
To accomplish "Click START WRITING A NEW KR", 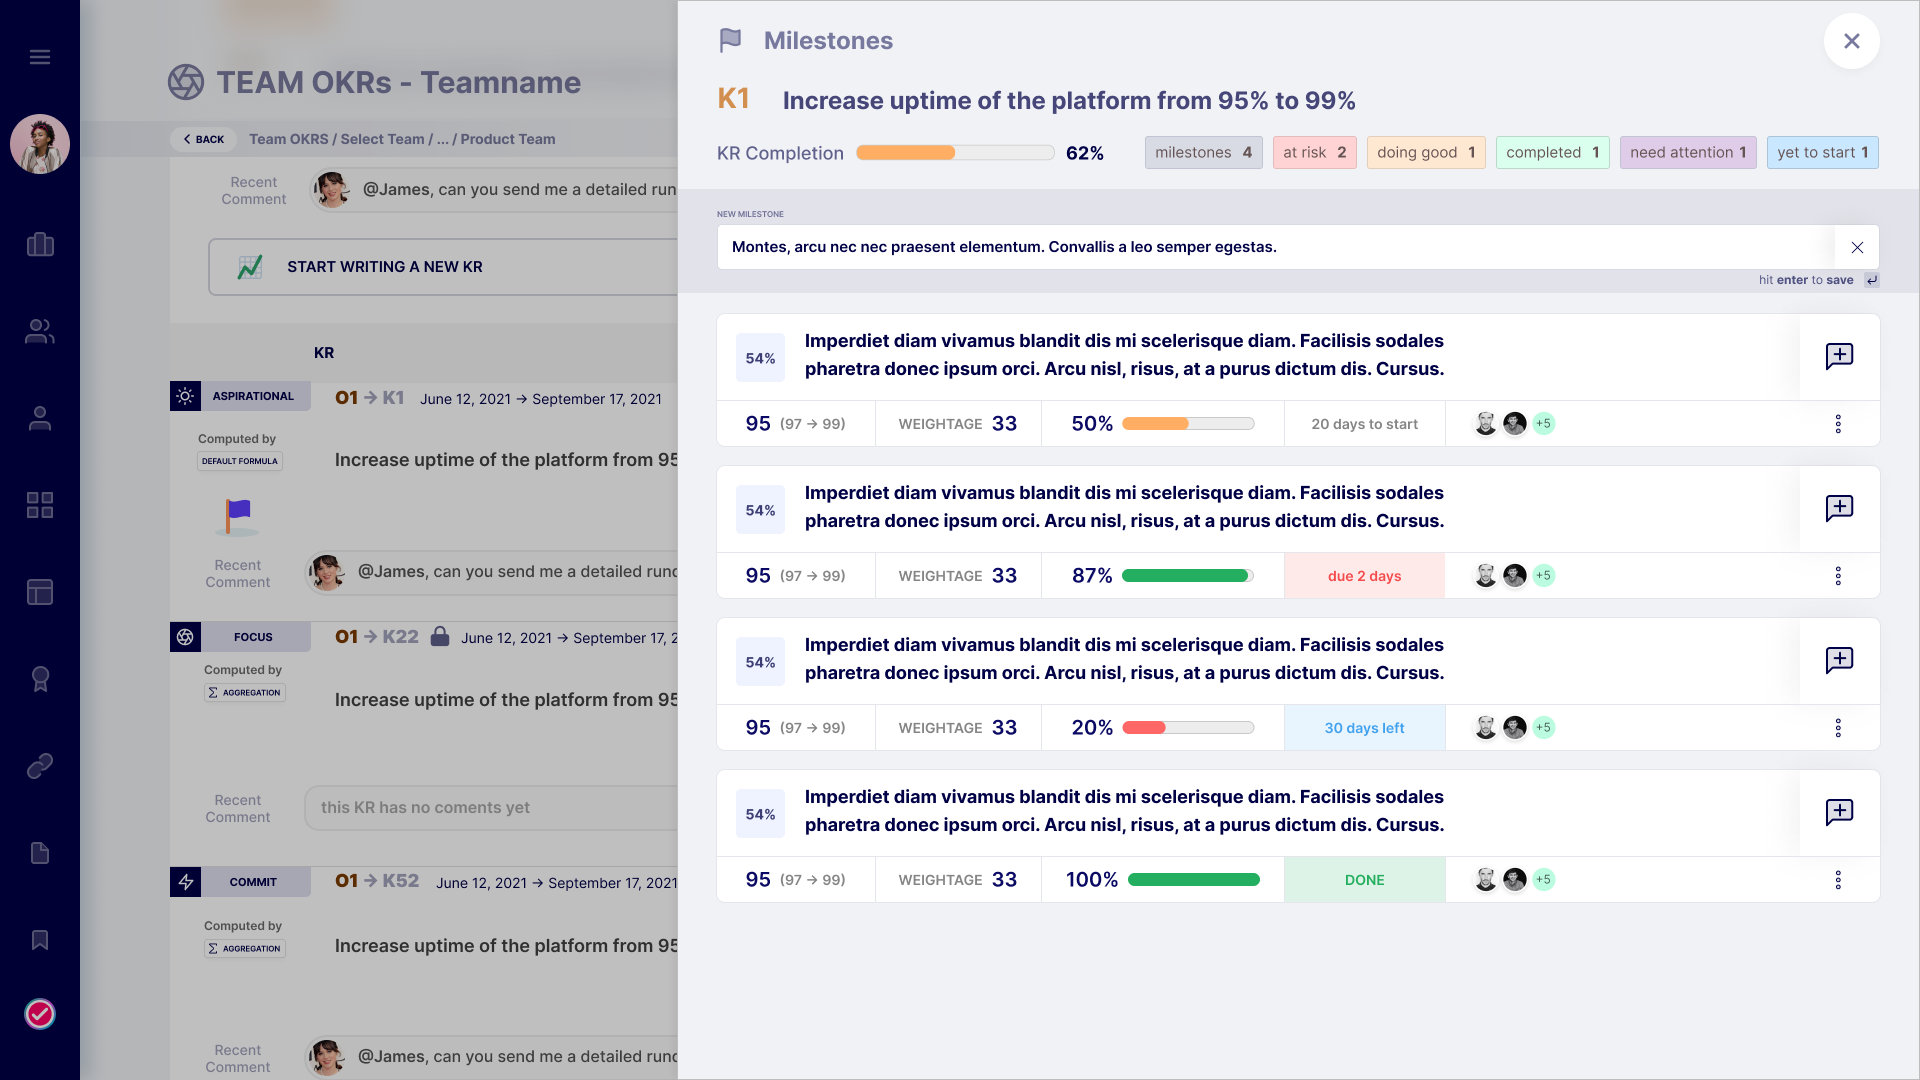I will [385, 267].
